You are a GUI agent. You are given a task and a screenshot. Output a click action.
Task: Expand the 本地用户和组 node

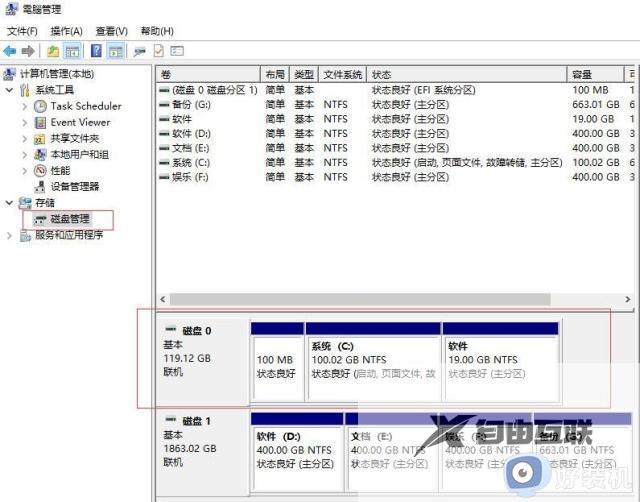tap(24, 155)
